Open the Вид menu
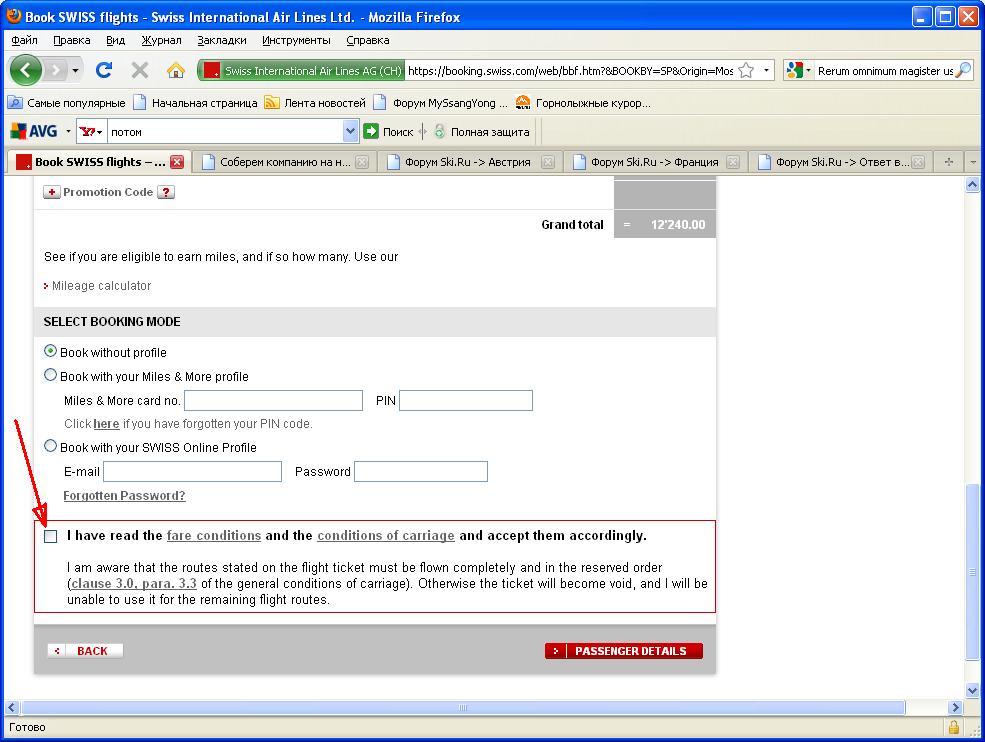This screenshot has width=985, height=742. pyautogui.click(x=116, y=40)
